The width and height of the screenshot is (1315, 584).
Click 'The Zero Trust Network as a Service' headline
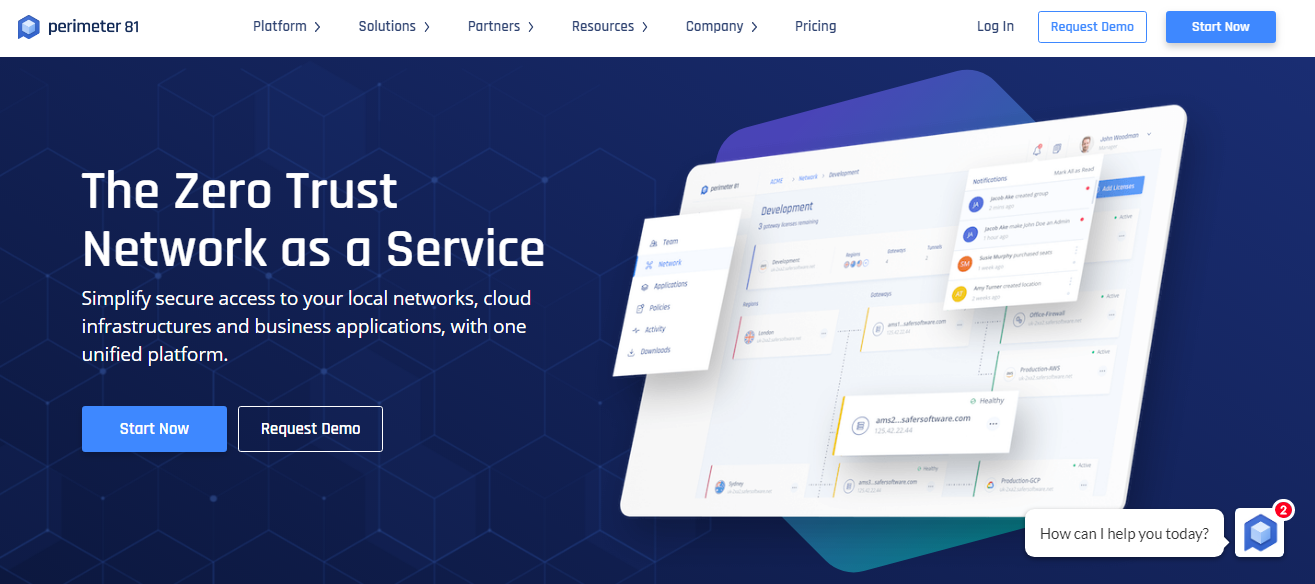point(313,219)
